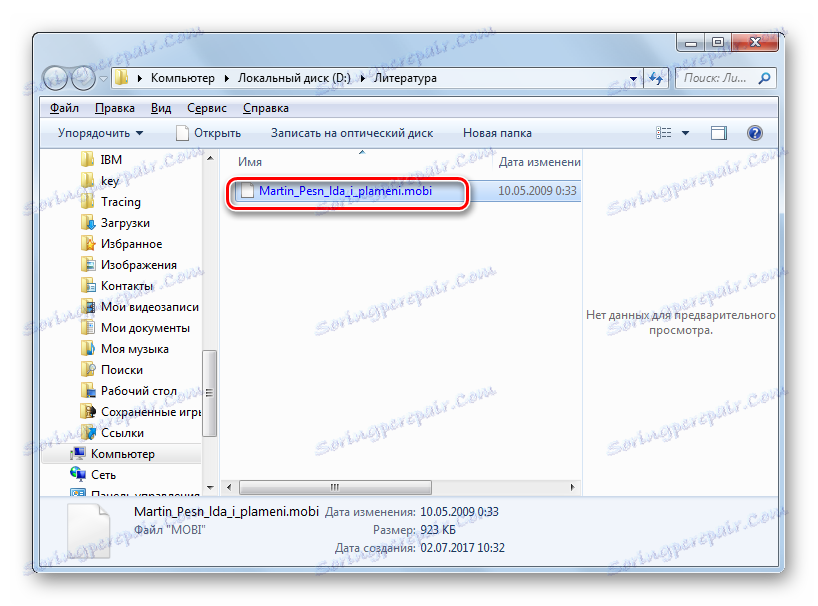
Task: Open the Сервис menu
Action: (207, 108)
